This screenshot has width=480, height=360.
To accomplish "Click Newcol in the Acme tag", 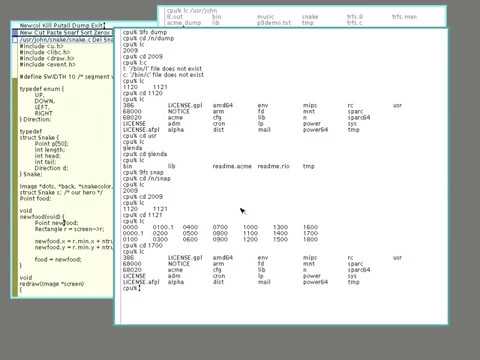I will 30,26.
